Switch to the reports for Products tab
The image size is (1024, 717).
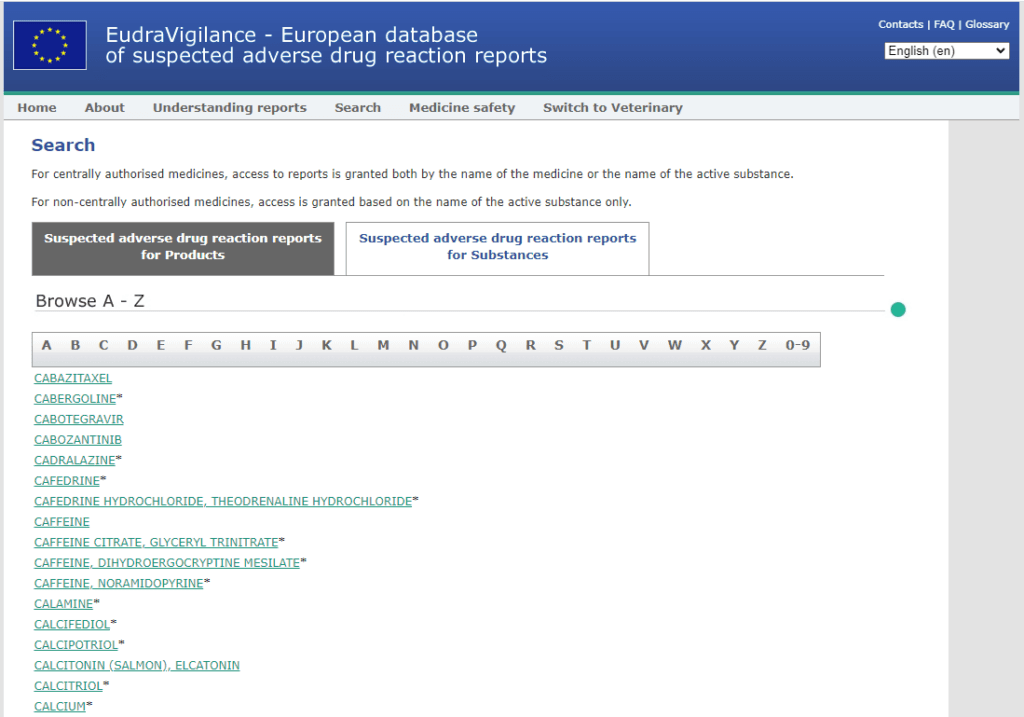[x=183, y=247]
